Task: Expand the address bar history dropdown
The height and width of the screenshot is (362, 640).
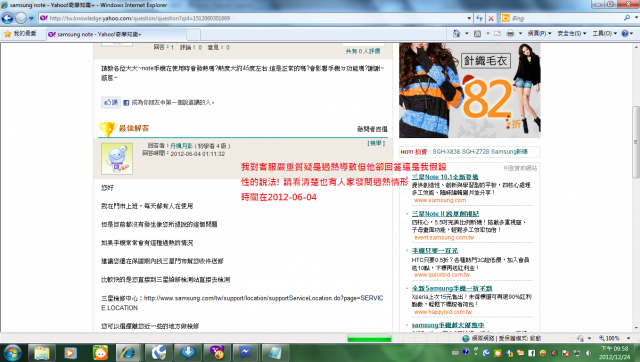Action: click(x=469, y=18)
